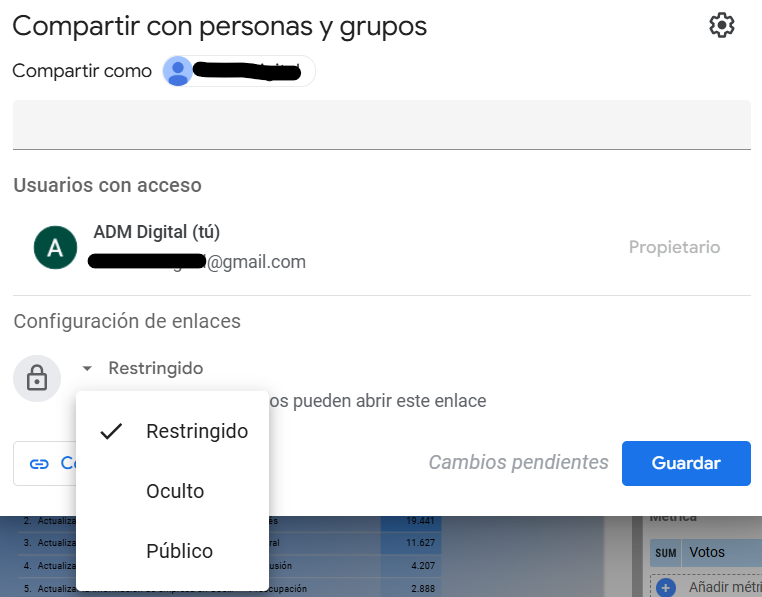Click the Usuarios con acceso heading
Viewport: 762px width, 597px height.
(107, 185)
